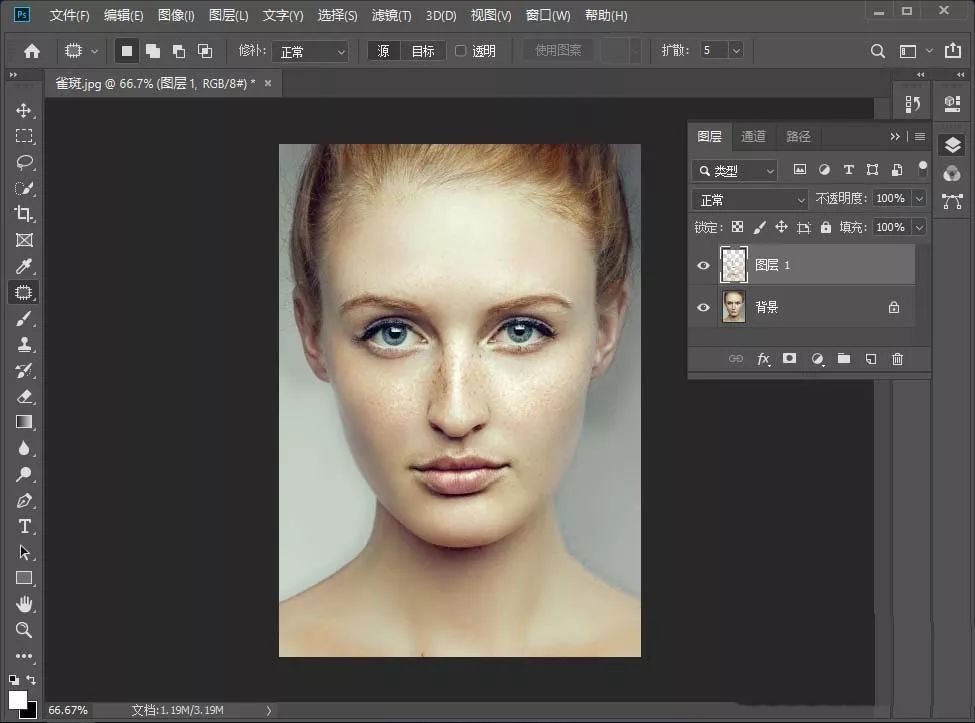This screenshot has width=975, height=723.
Task: Switch to the 通道 tab
Action: [753, 137]
